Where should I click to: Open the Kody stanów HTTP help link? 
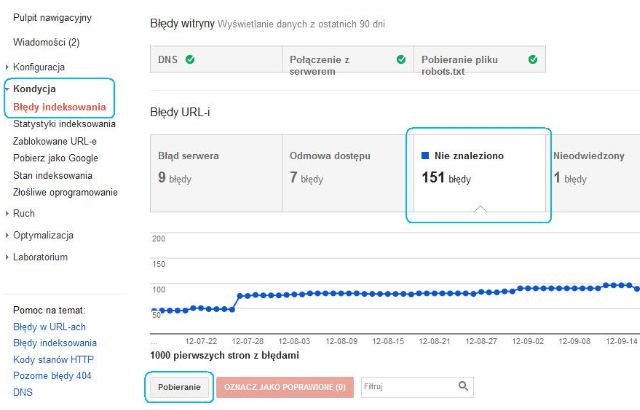pyautogui.click(x=52, y=358)
